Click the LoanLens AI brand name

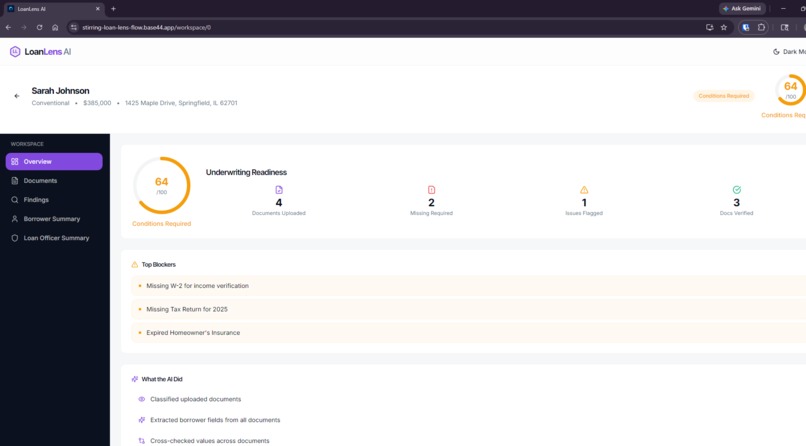pyautogui.click(x=48, y=51)
